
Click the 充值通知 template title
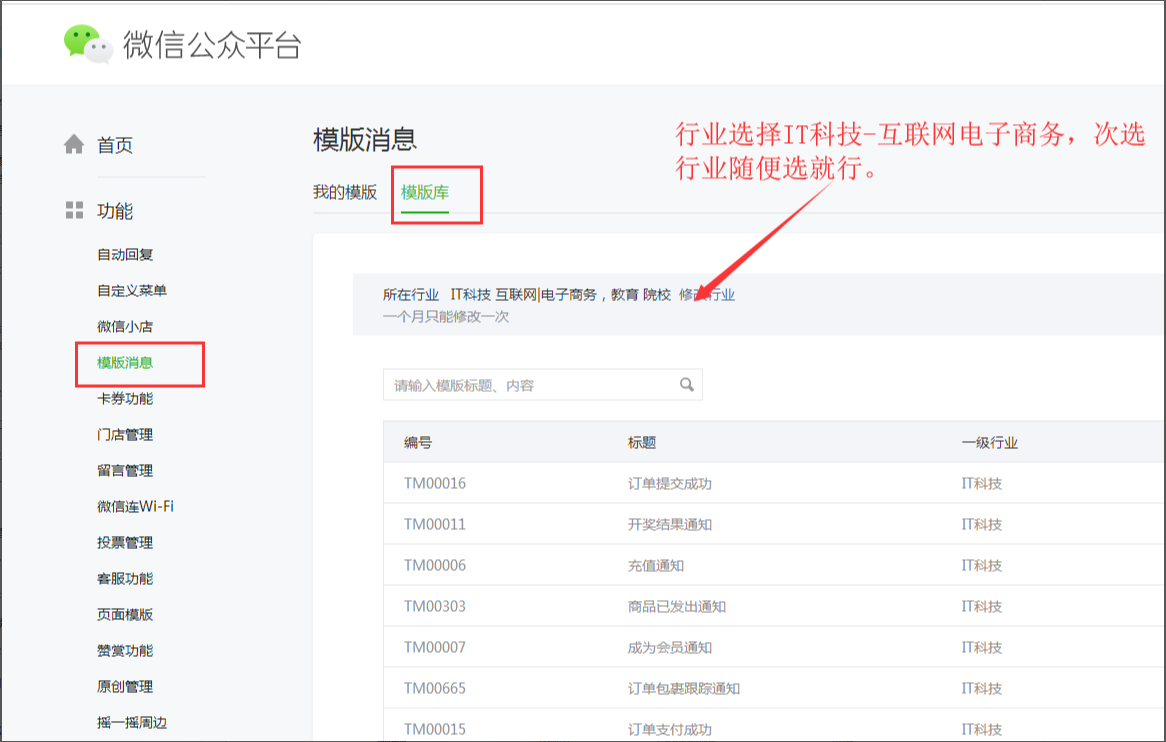(x=656, y=565)
